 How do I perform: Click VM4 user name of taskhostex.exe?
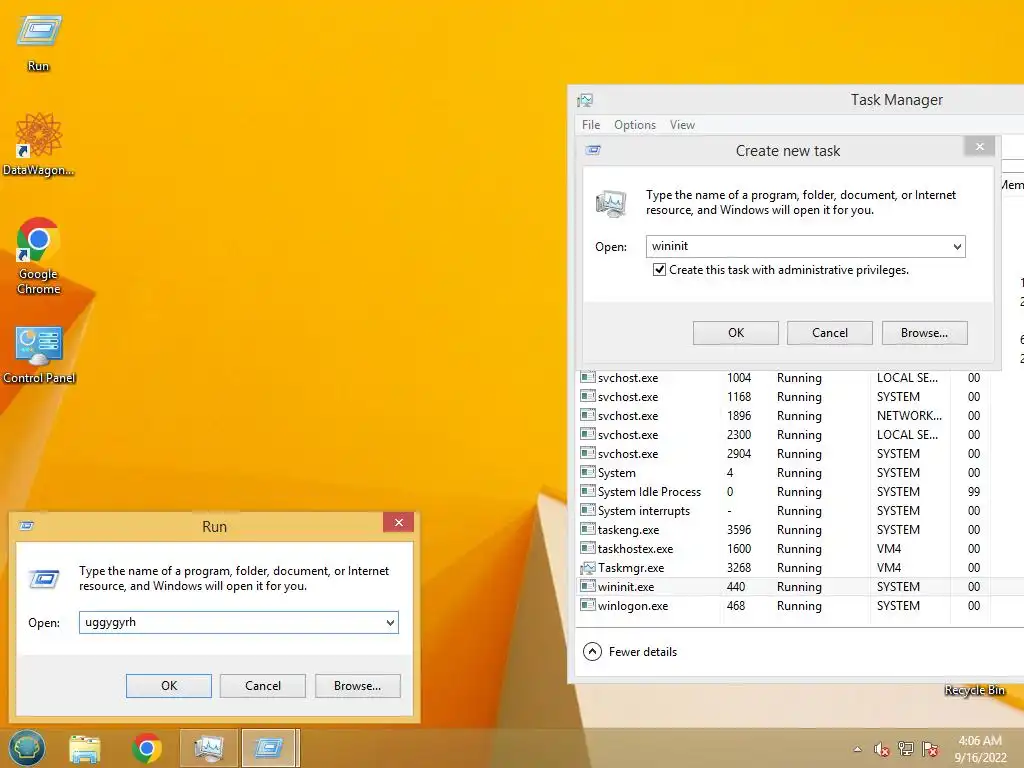pos(889,549)
